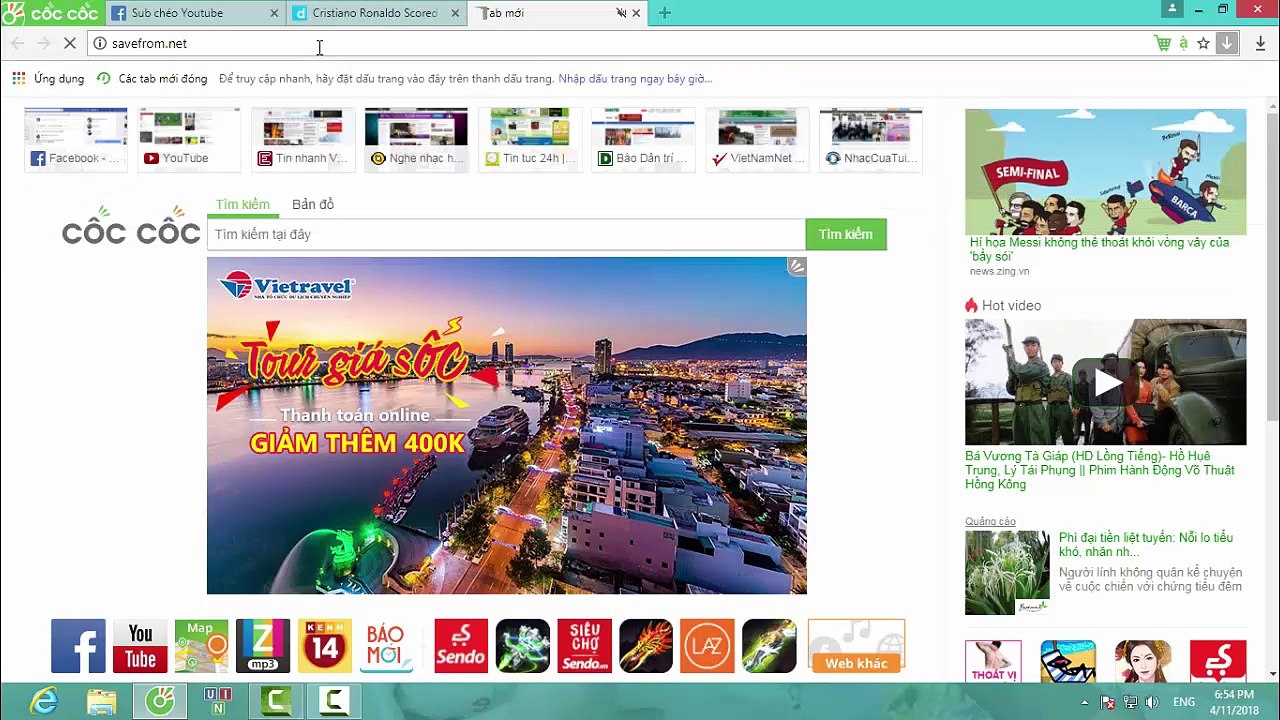The width and height of the screenshot is (1280, 720).
Task: Select the Bản đồ tab
Action: tap(313, 204)
